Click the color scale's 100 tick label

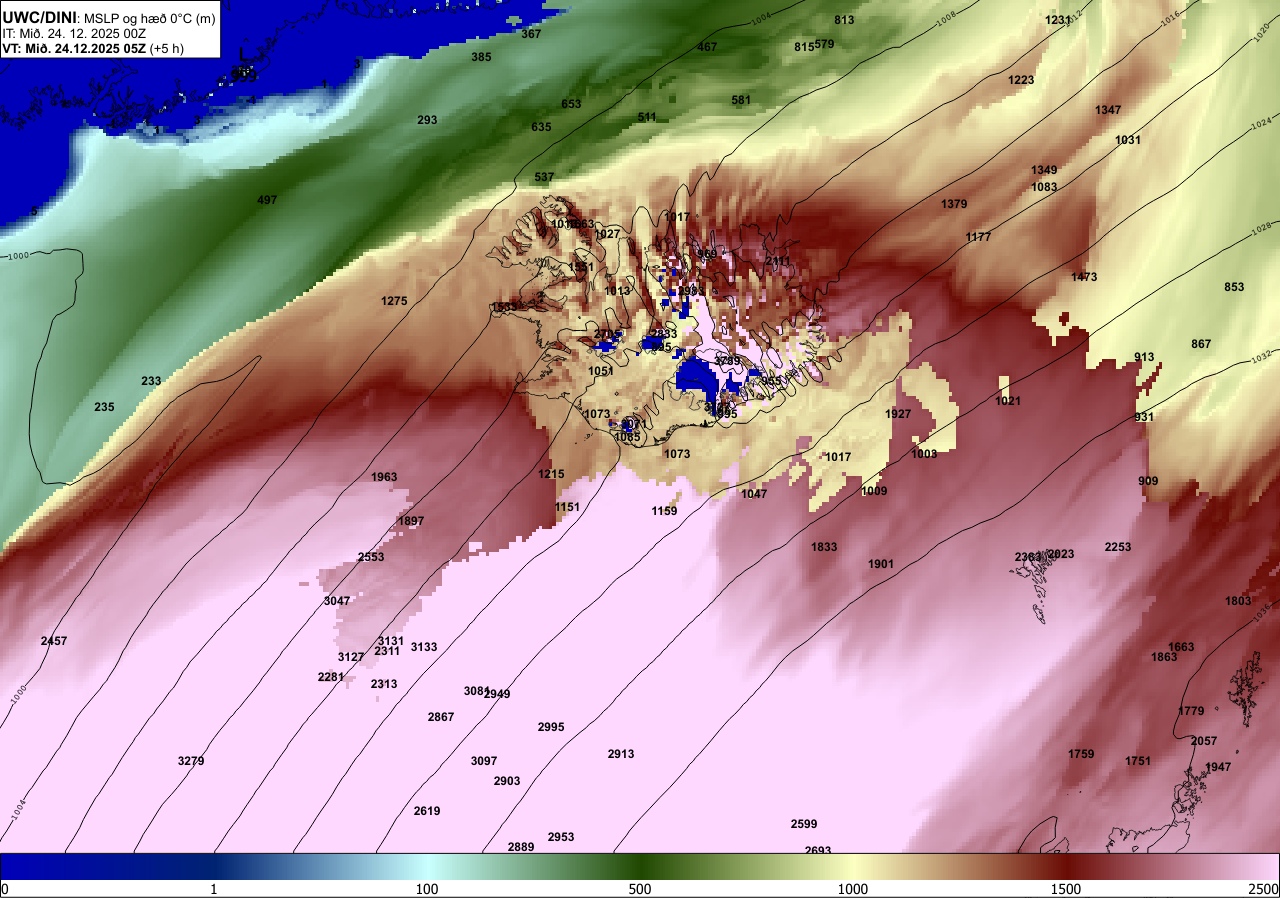427,889
